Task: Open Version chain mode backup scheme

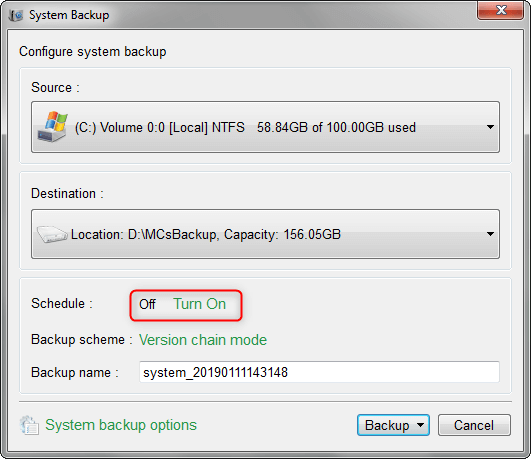Action: tap(203, 340)
